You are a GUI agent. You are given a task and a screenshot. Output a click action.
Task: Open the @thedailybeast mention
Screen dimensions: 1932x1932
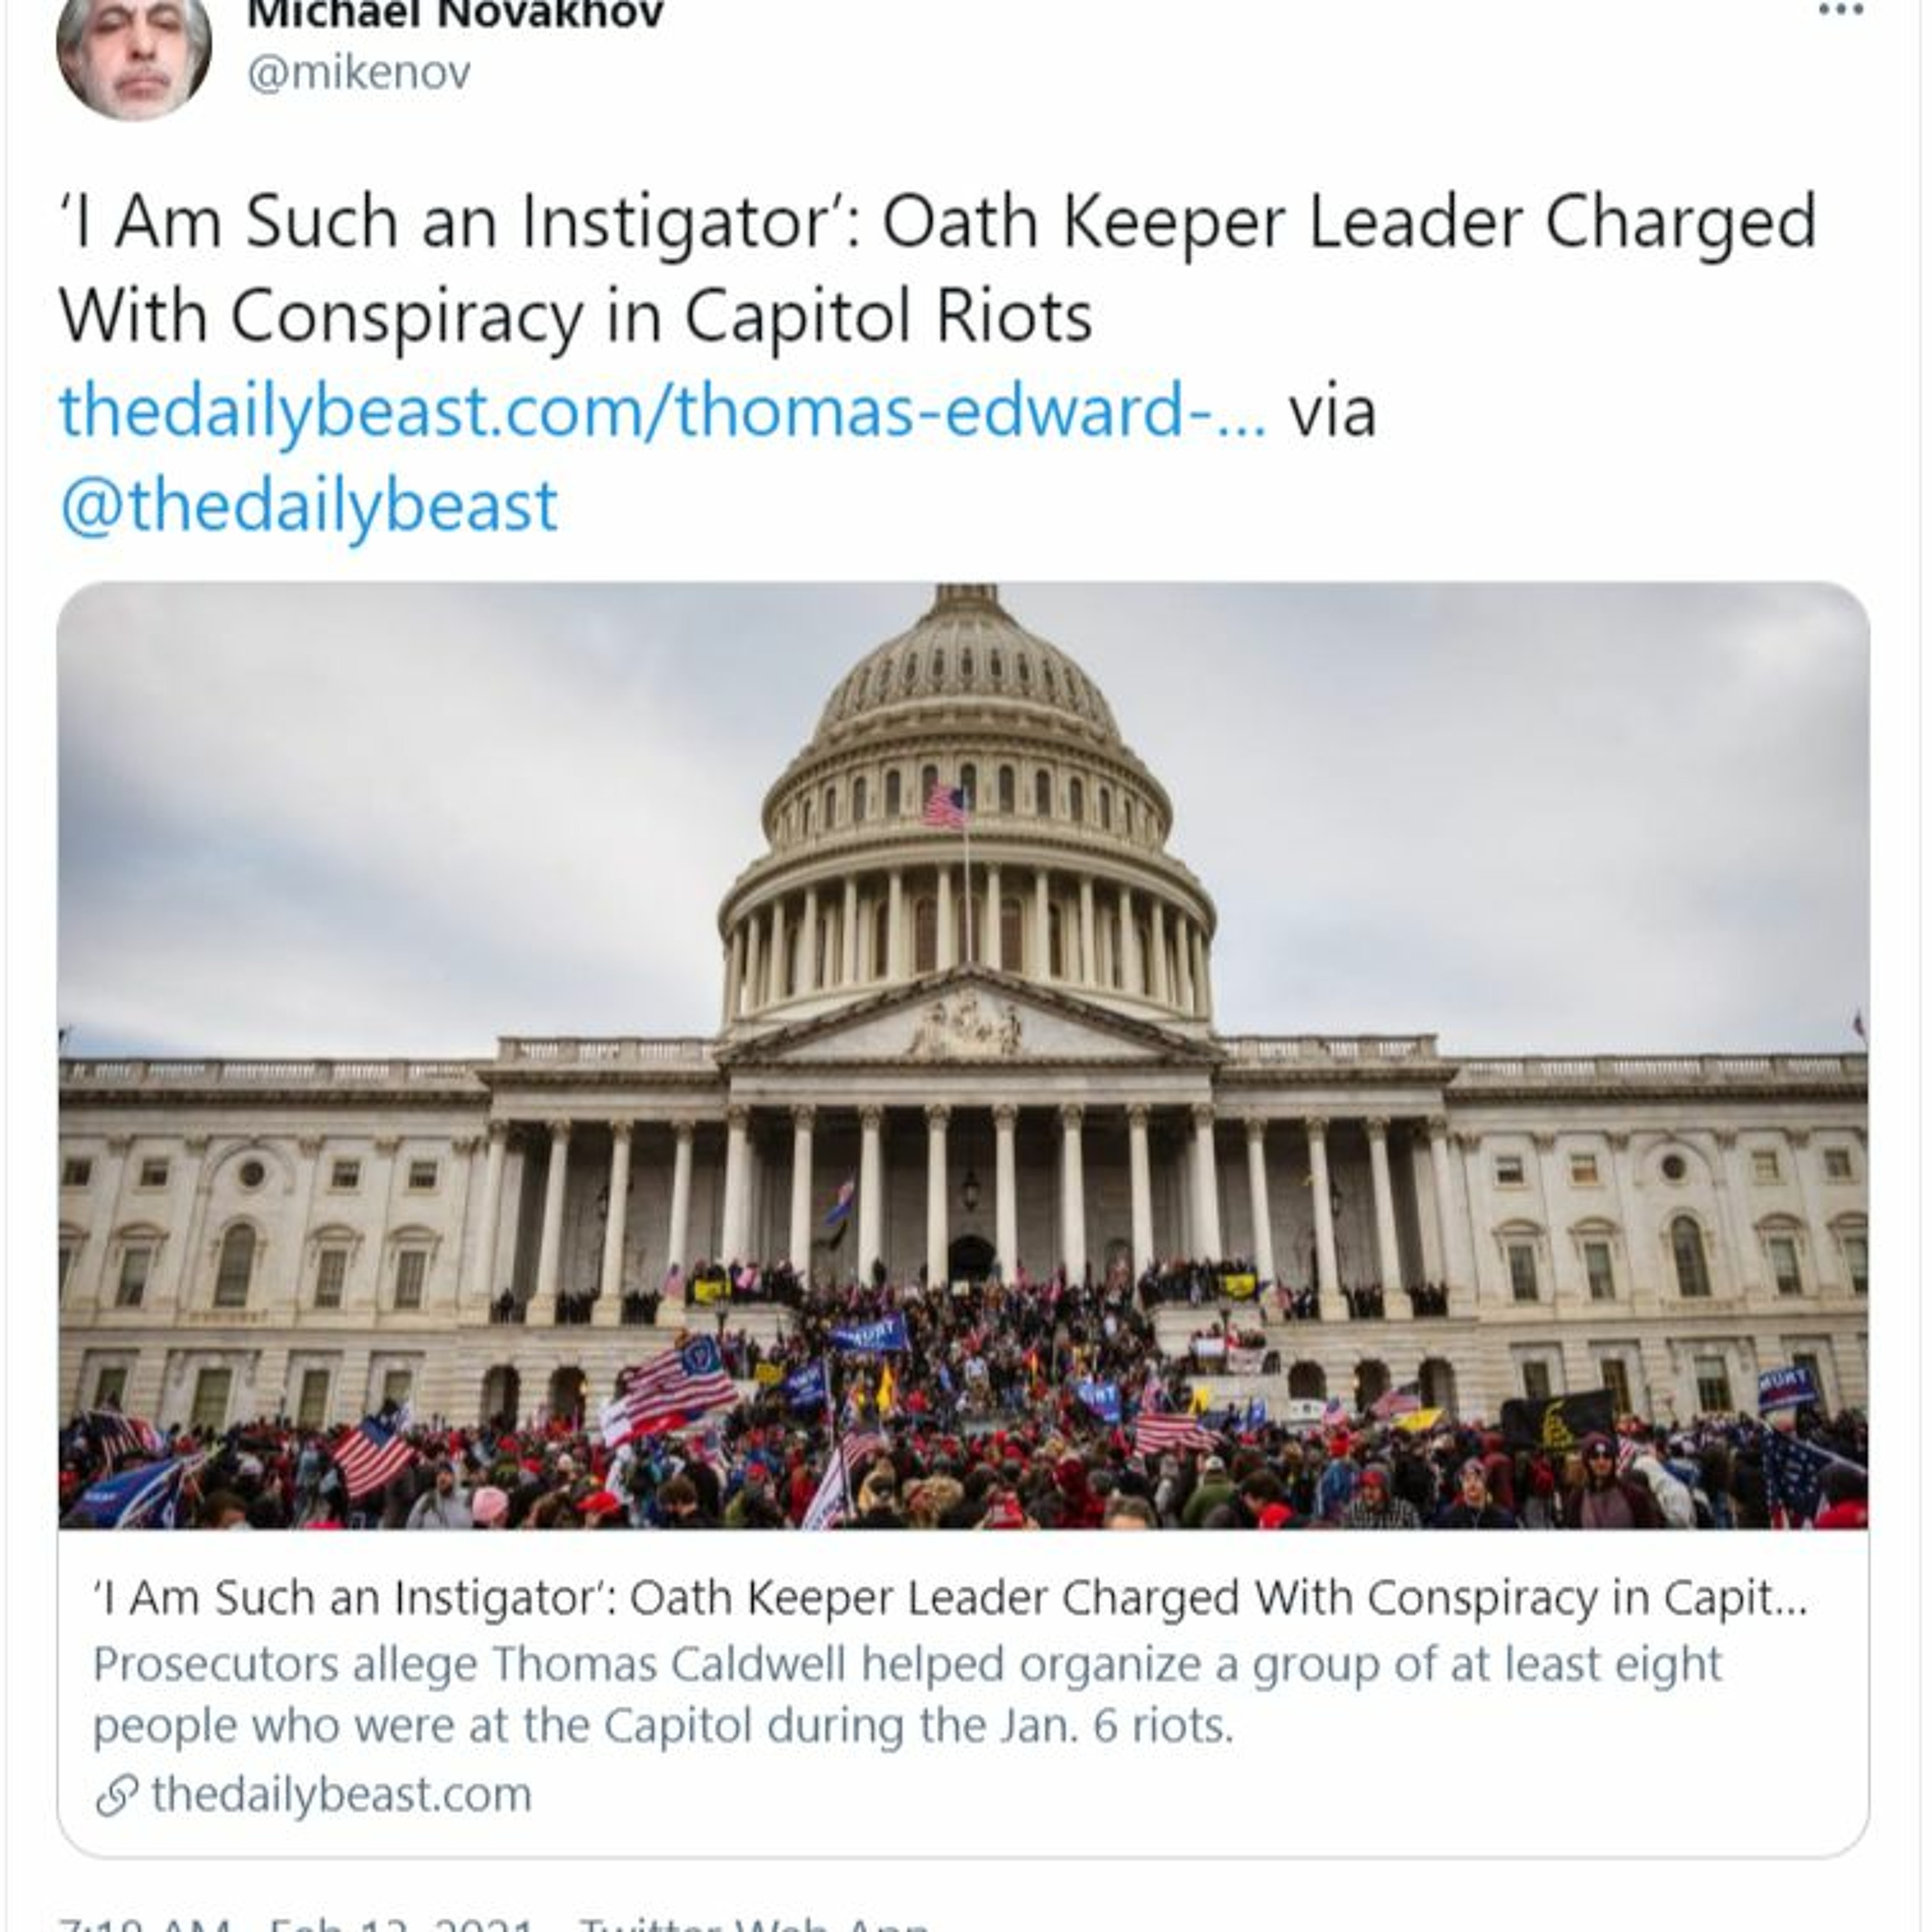(x=309, y=506)
